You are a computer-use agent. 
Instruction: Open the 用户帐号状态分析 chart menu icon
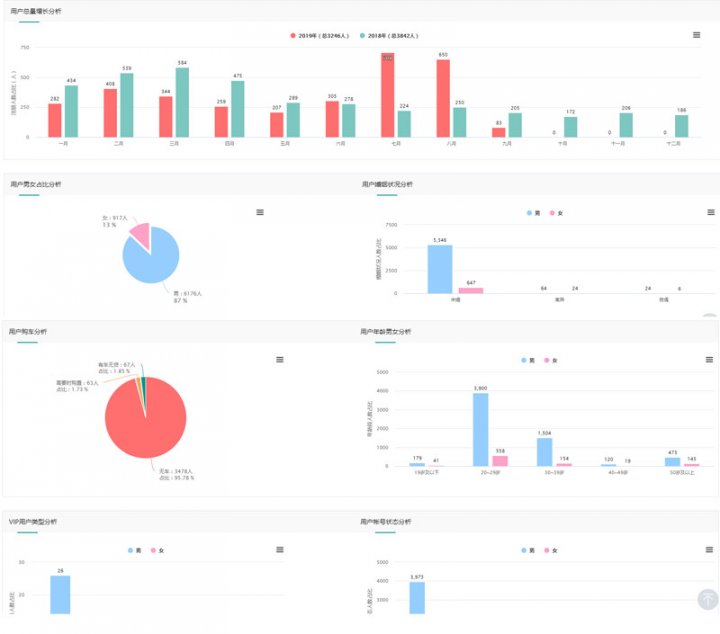pos(709,550)
